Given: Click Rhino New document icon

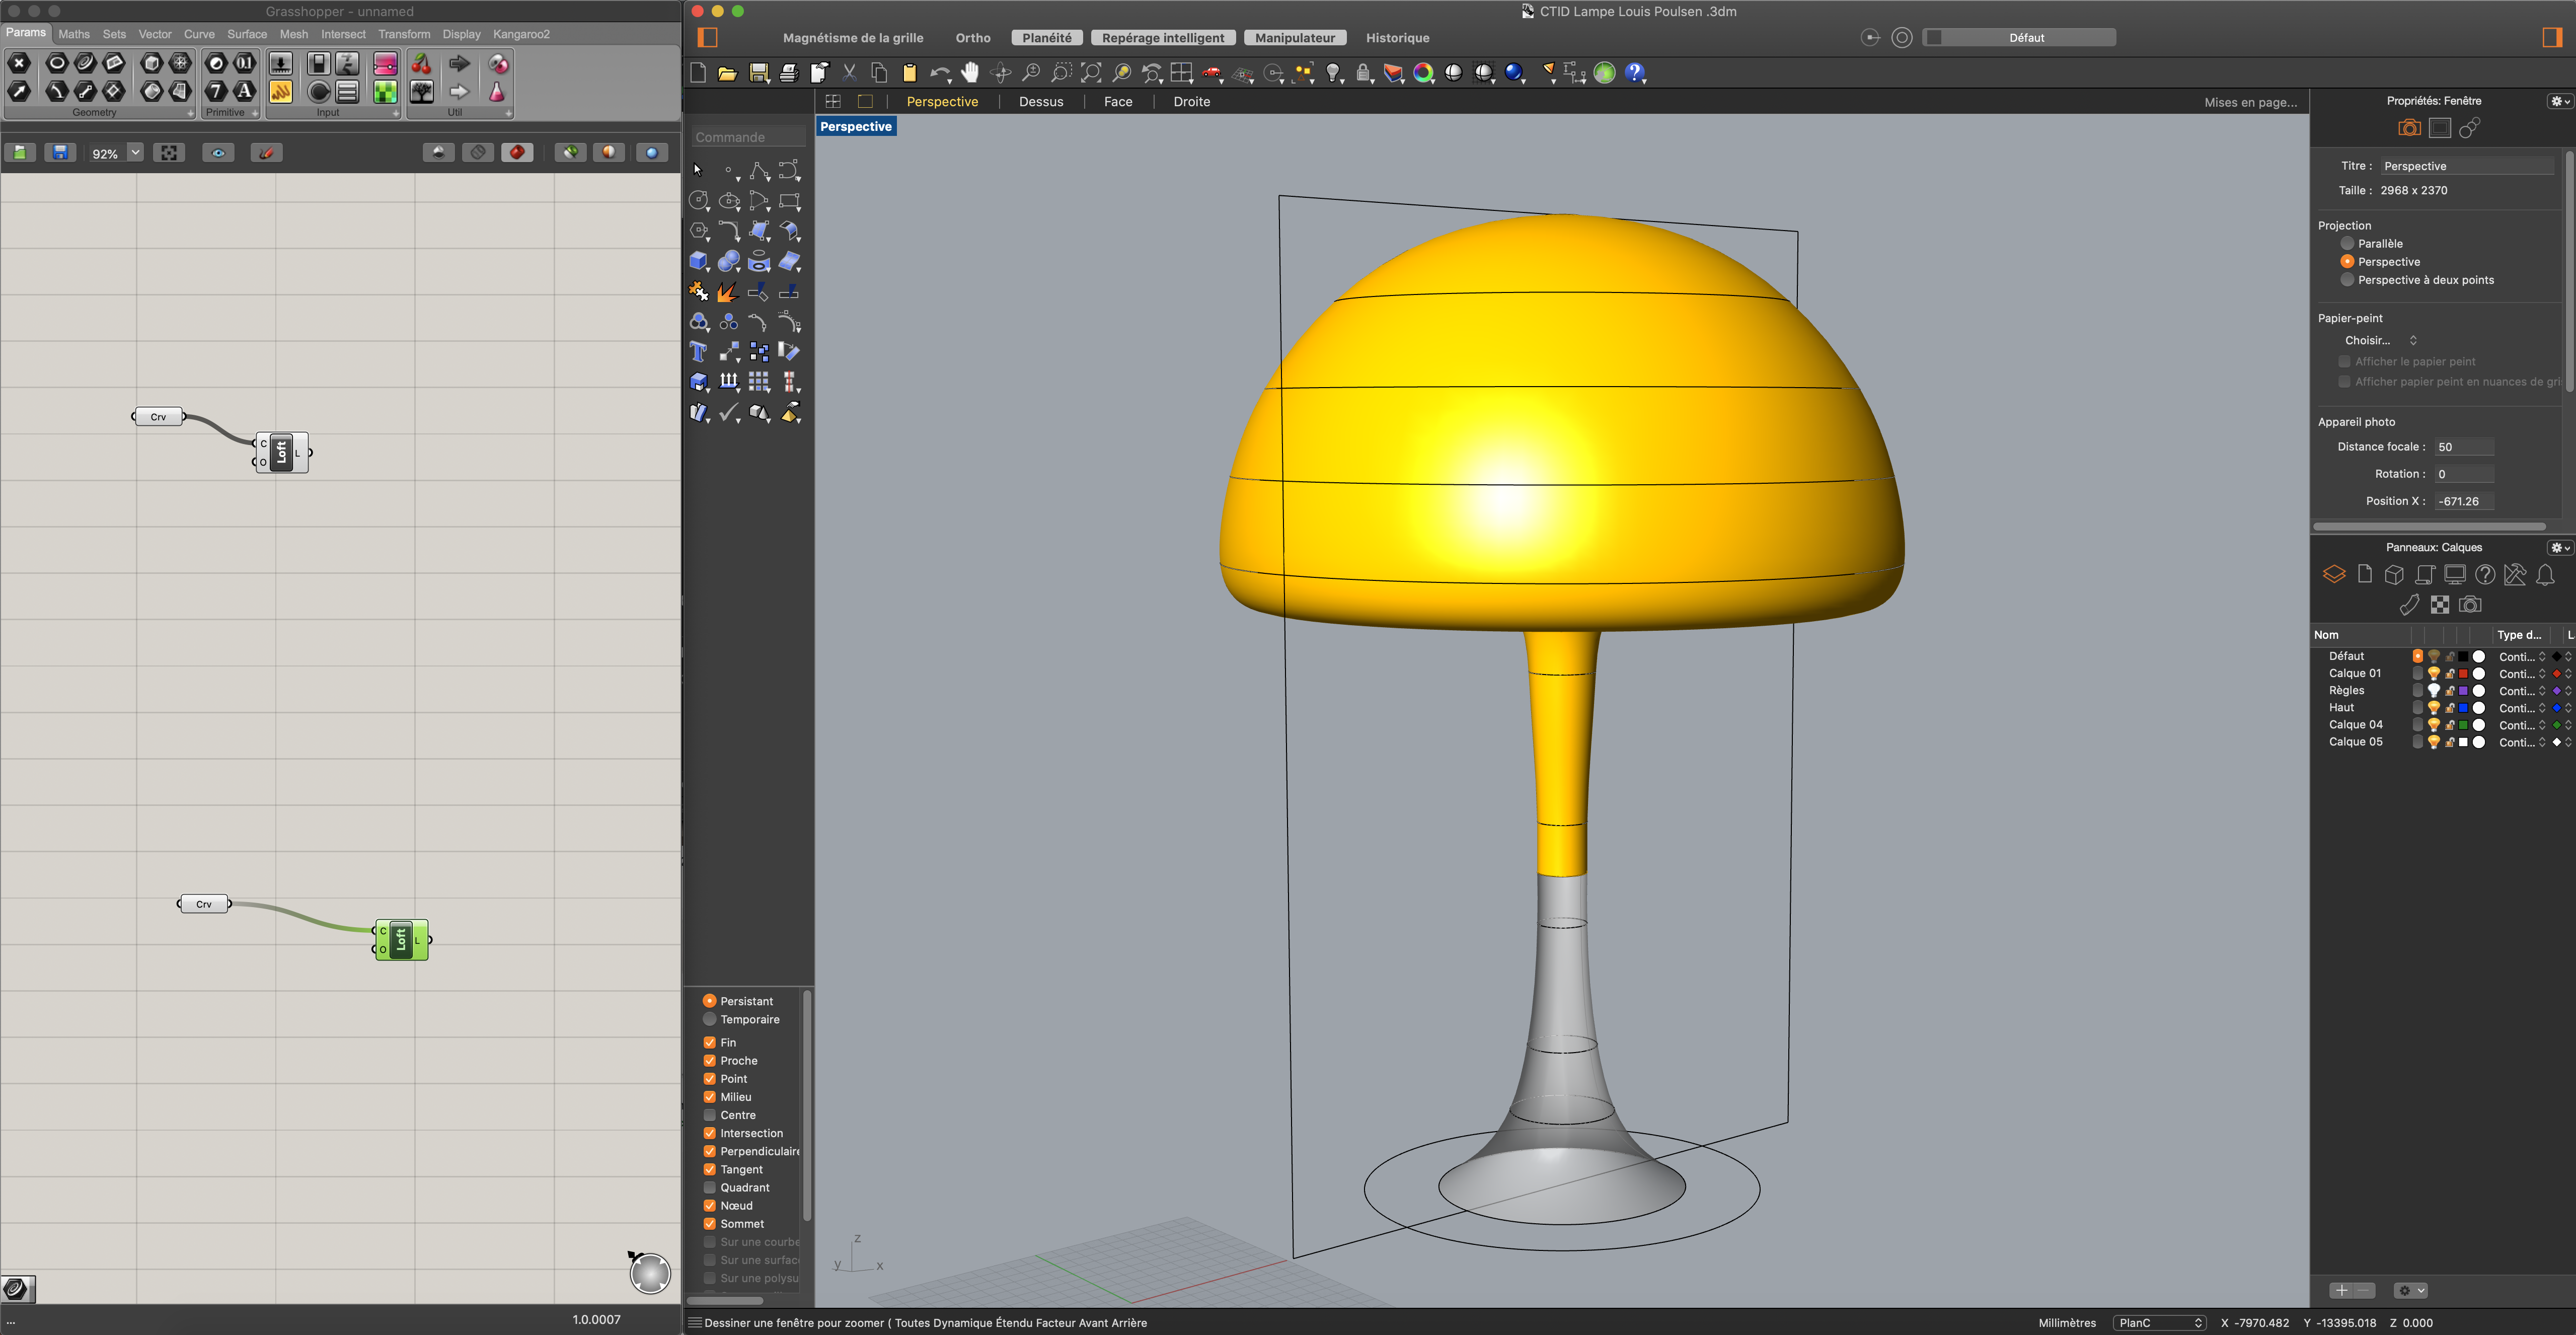Looking at the screenshot, I should (698, 72).
